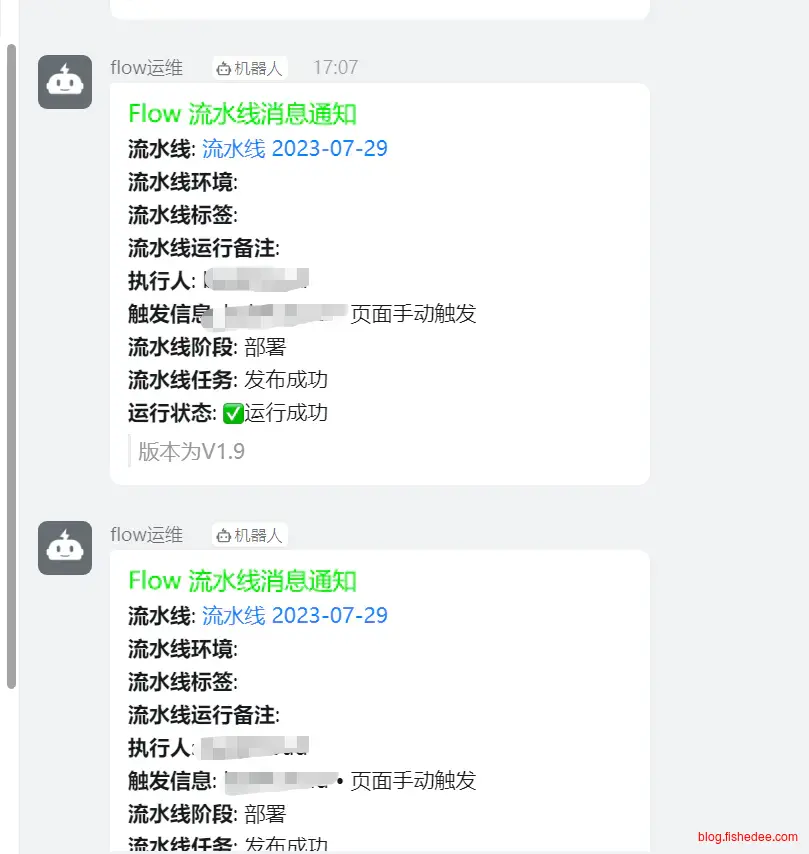Click the bot avatar beside the 17:07 message

65,81
